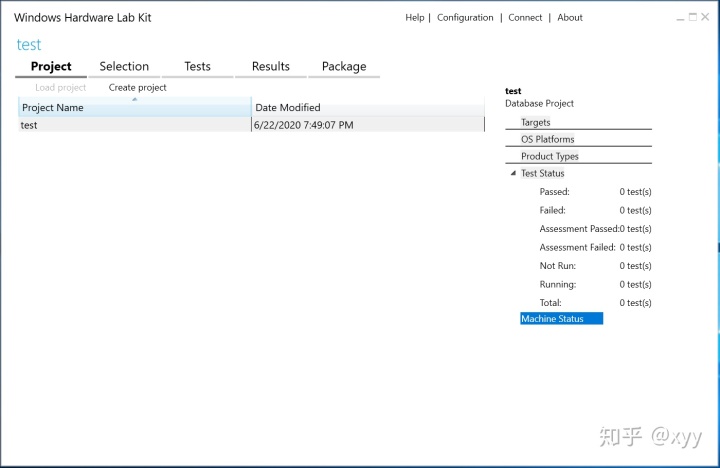The height and width of the screenshot is (468, 720).
Task: Open the About link
Action: click(570, 17)
